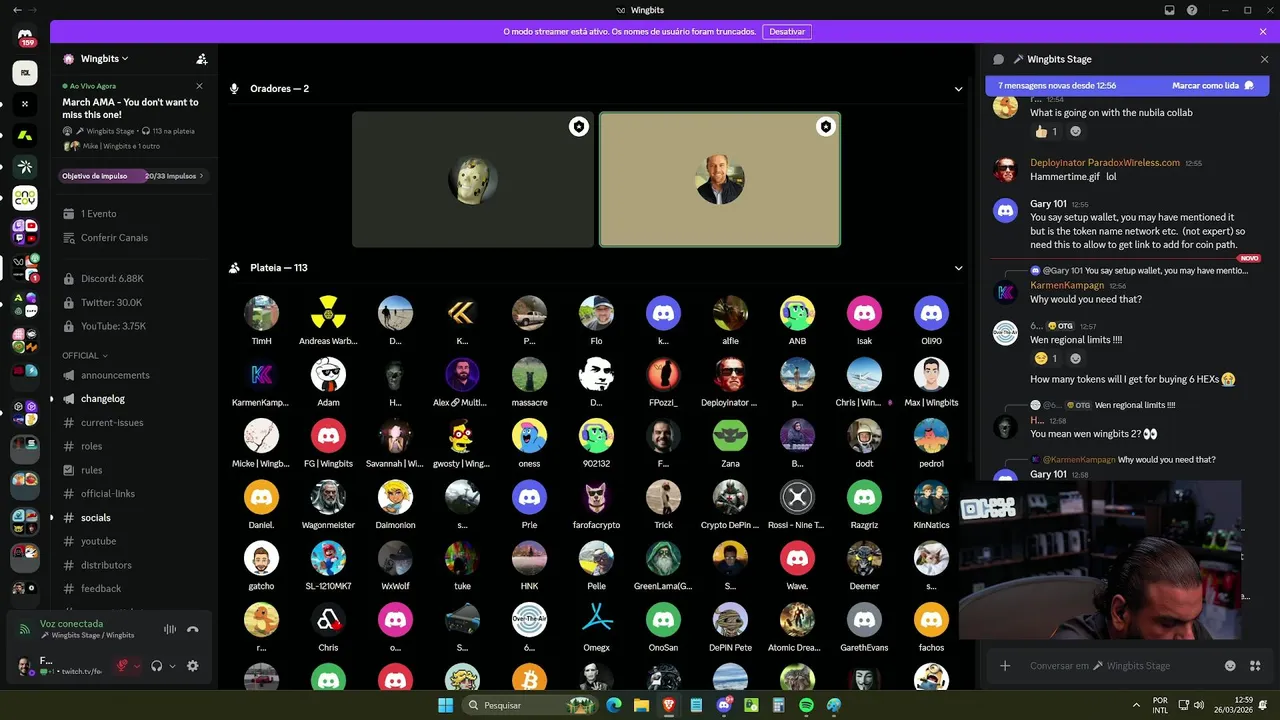Image resolution: width=1280 pixels, height=720 pixels.
Task: Open March AMA event title
Action: (131, 109)
